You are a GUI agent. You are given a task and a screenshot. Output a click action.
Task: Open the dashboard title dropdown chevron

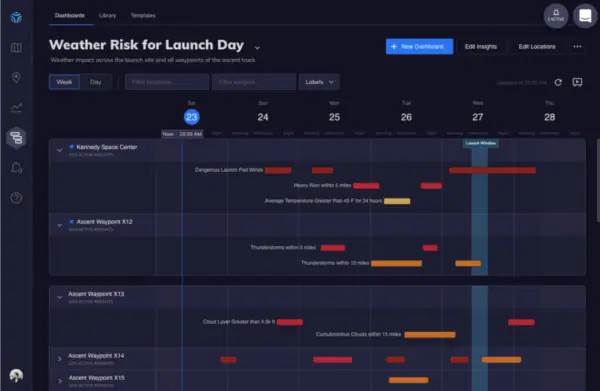point(257,47)
